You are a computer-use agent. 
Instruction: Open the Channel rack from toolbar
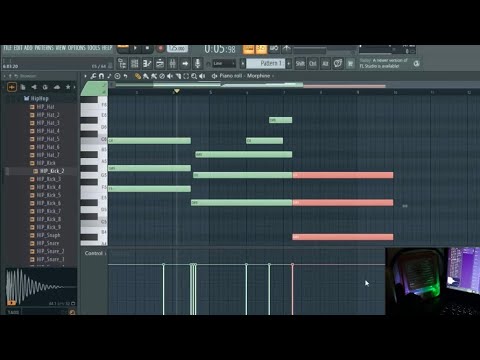(160, 63)
